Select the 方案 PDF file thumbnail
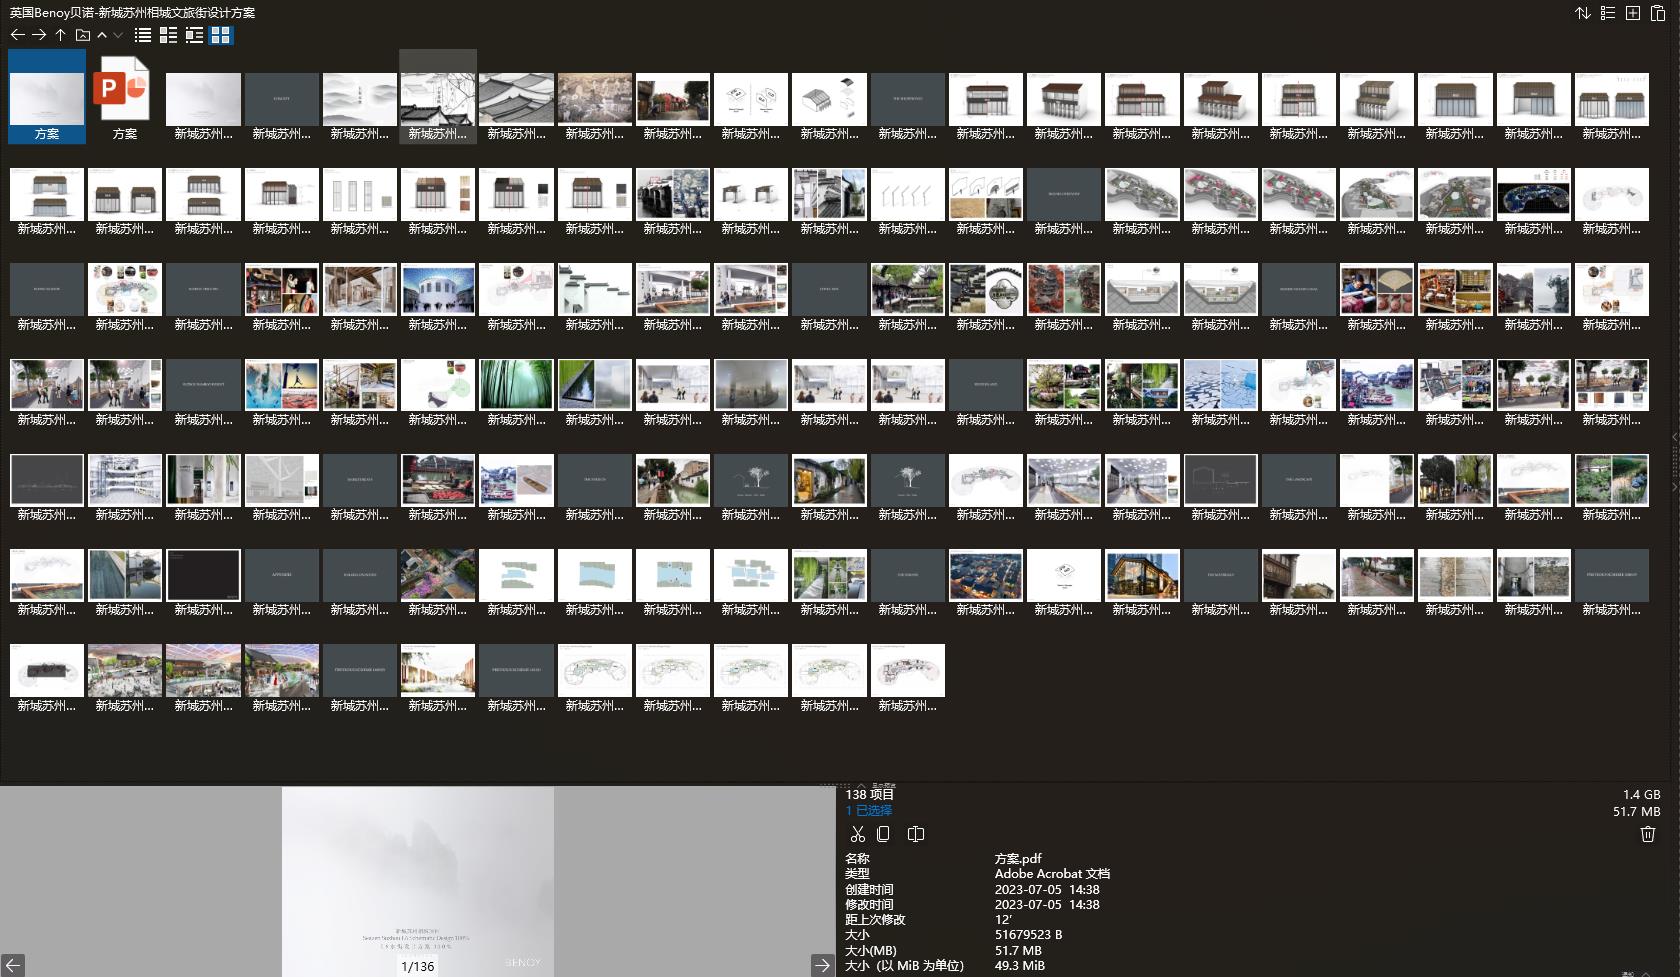1680x977 pixels. tap(47, 98)
